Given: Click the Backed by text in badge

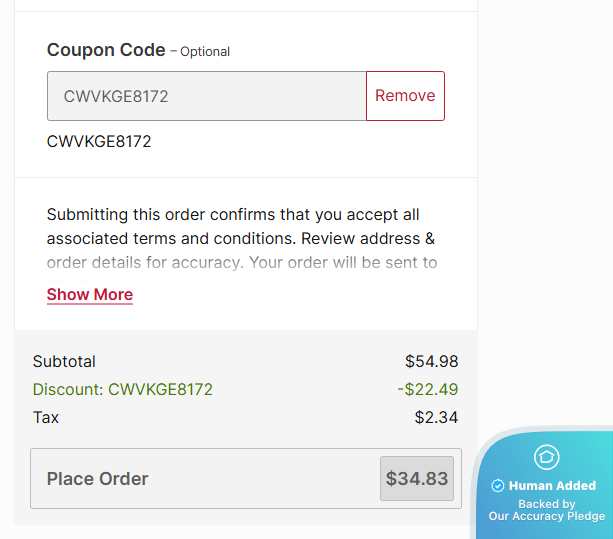Looking at the screenshot, I should coord(547,504).
